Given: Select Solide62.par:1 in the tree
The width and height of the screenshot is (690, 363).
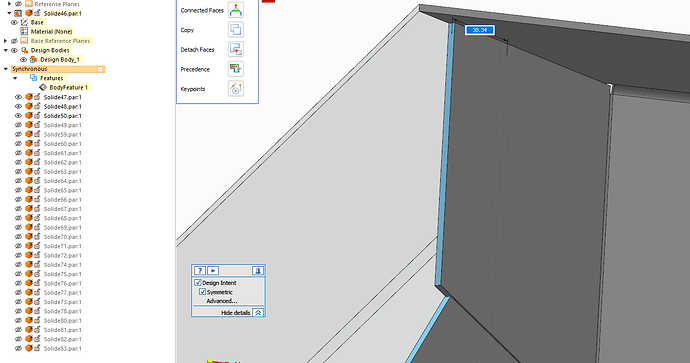Looking at the screenshot, I should (x=62, y=162).
